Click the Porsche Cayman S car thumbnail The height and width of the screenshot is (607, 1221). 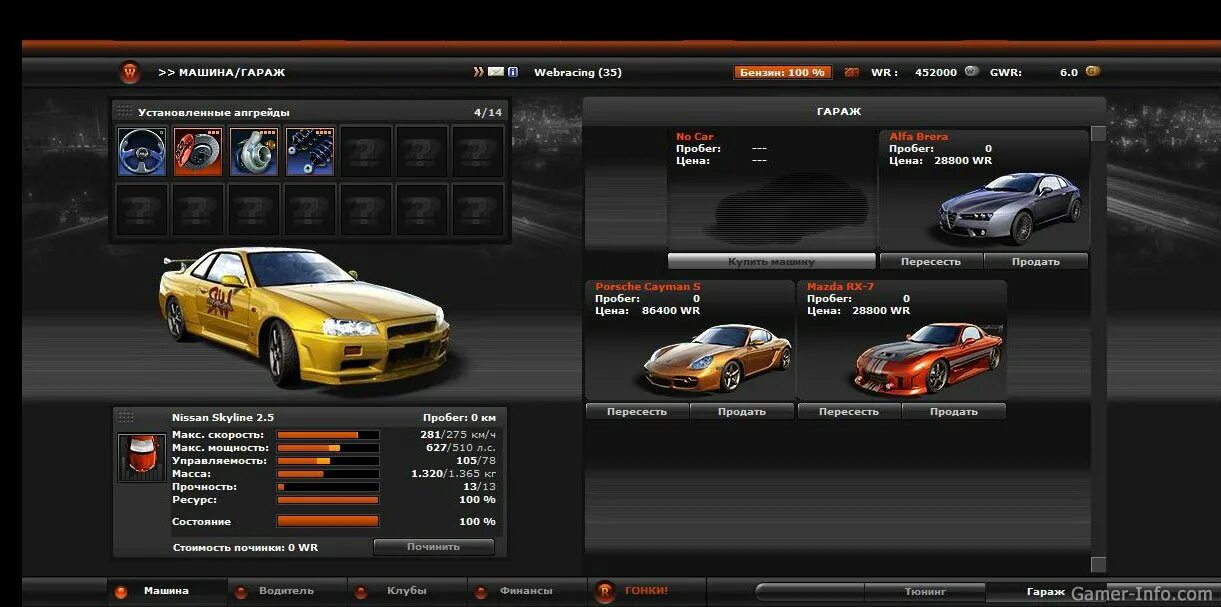tap(717, 357)
